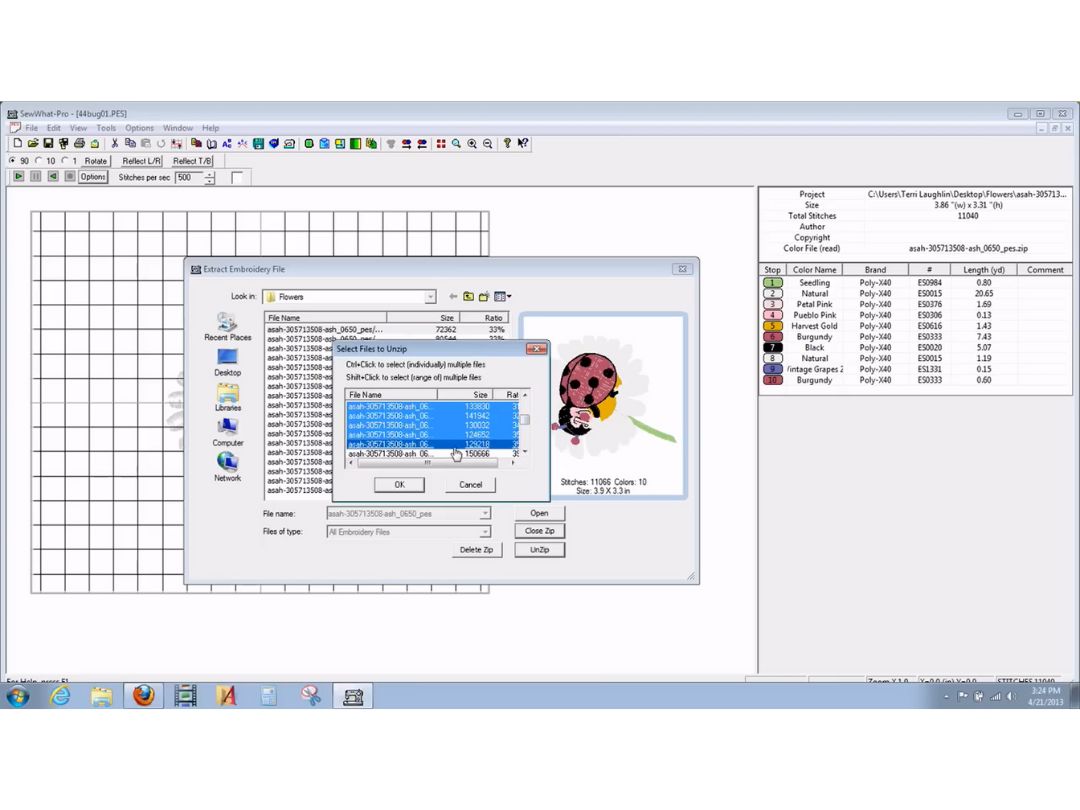
Task: Click the Print toolbar icon
Action: click(x=79, y=143)
